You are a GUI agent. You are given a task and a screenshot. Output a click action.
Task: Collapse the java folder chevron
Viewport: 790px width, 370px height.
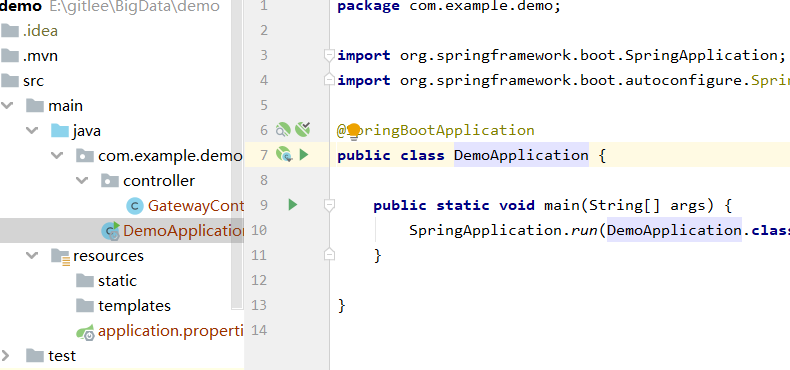pyautogui.click(x=32, y=131)
